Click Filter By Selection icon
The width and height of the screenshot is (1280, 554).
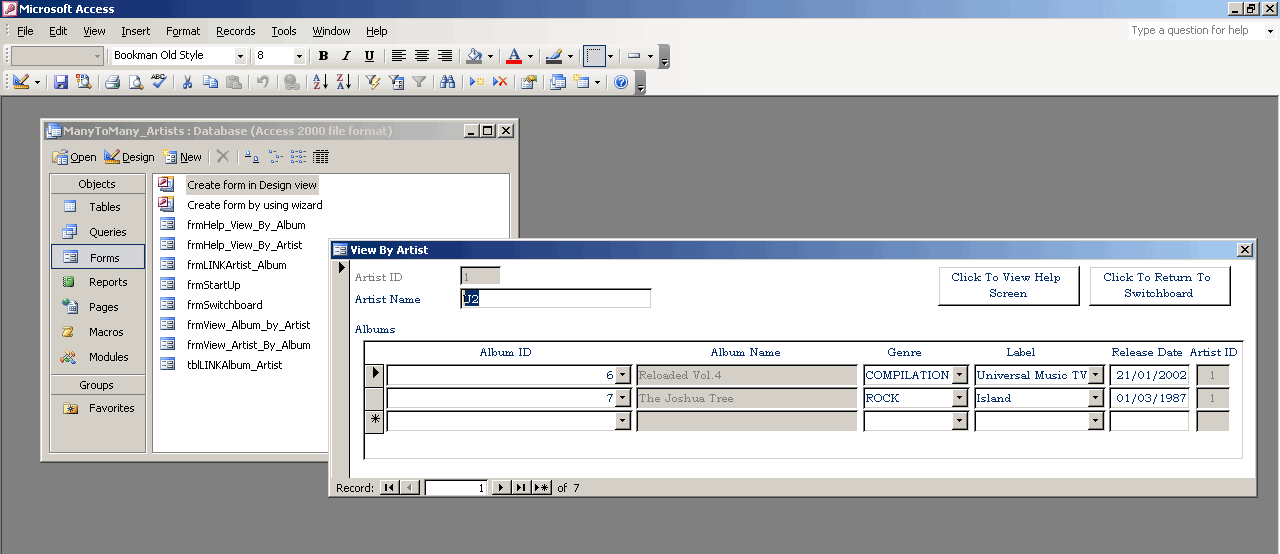[373, 83]
